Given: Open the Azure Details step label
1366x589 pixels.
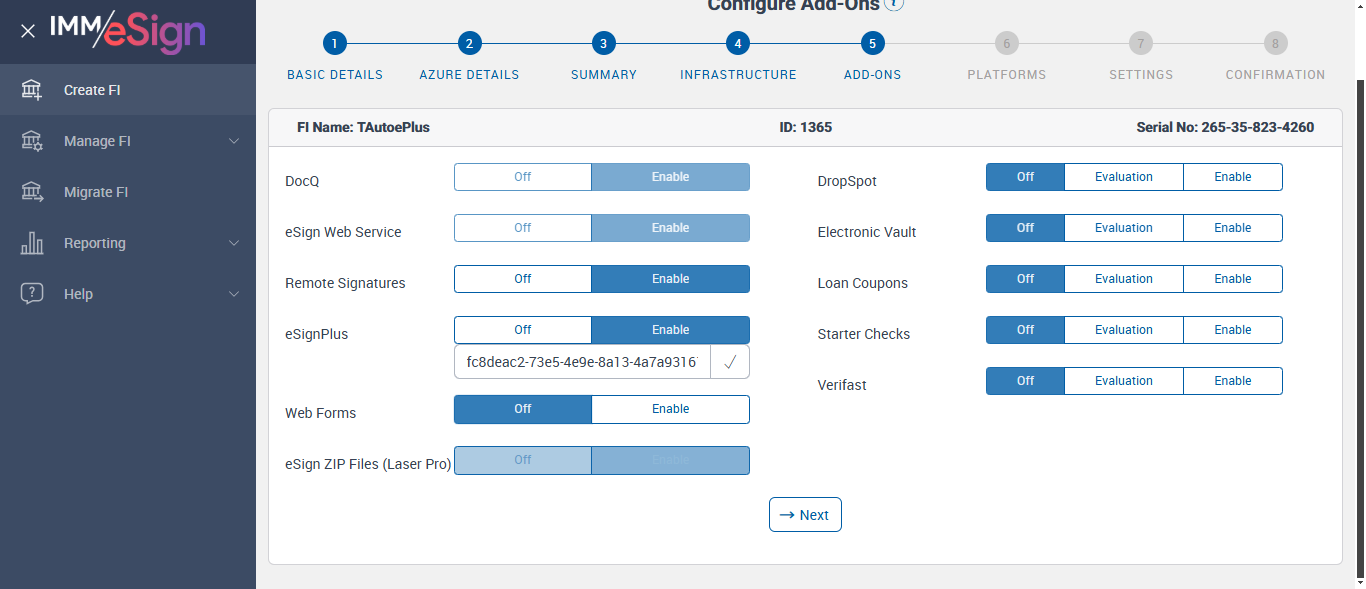Looking at the screenshot, I should tap(469, 75).
